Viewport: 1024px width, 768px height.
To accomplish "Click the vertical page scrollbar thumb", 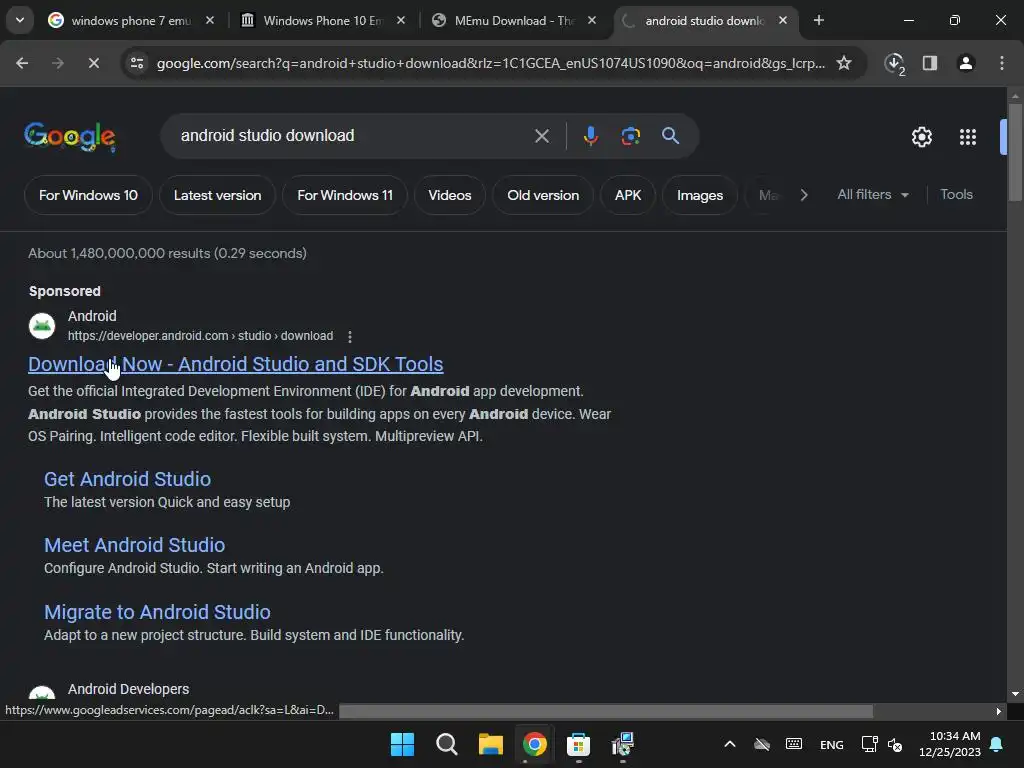I will pyautogui.click(x=1014, y=152).
